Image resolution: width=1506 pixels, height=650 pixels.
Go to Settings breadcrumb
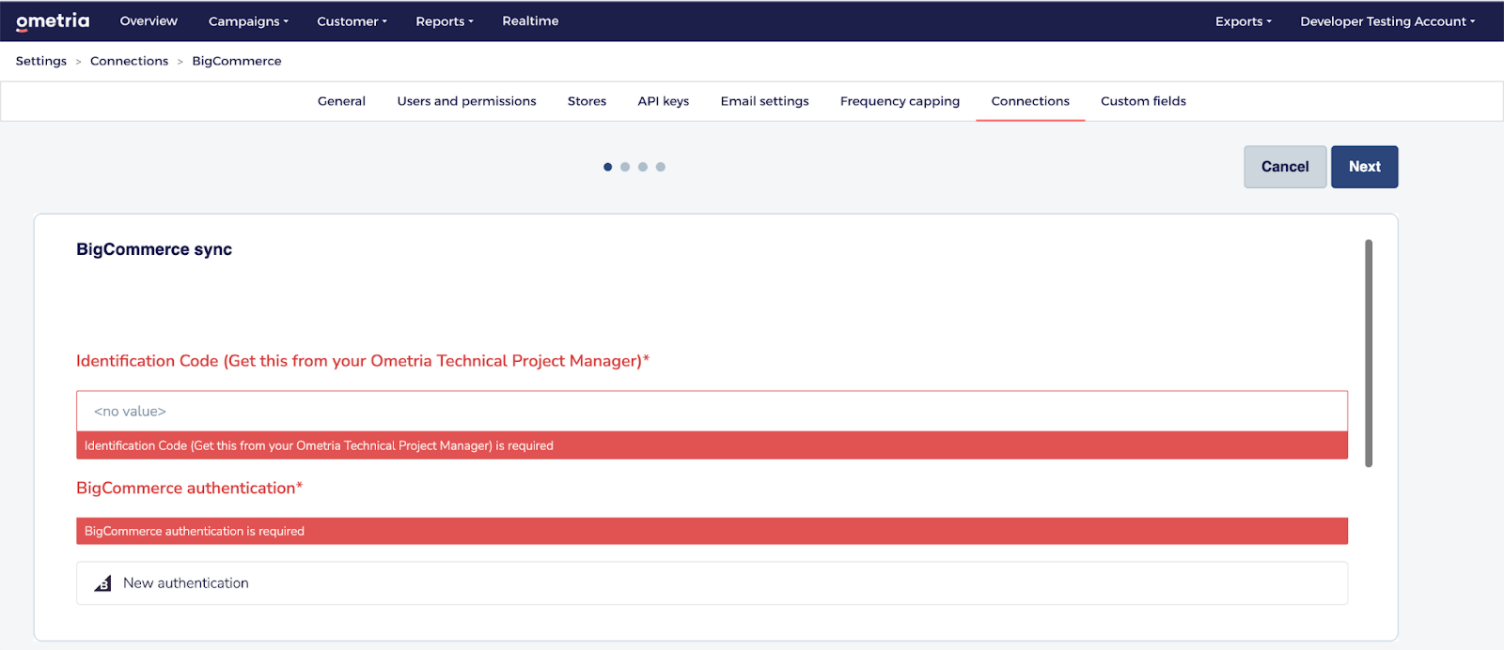tap(41, 61)
